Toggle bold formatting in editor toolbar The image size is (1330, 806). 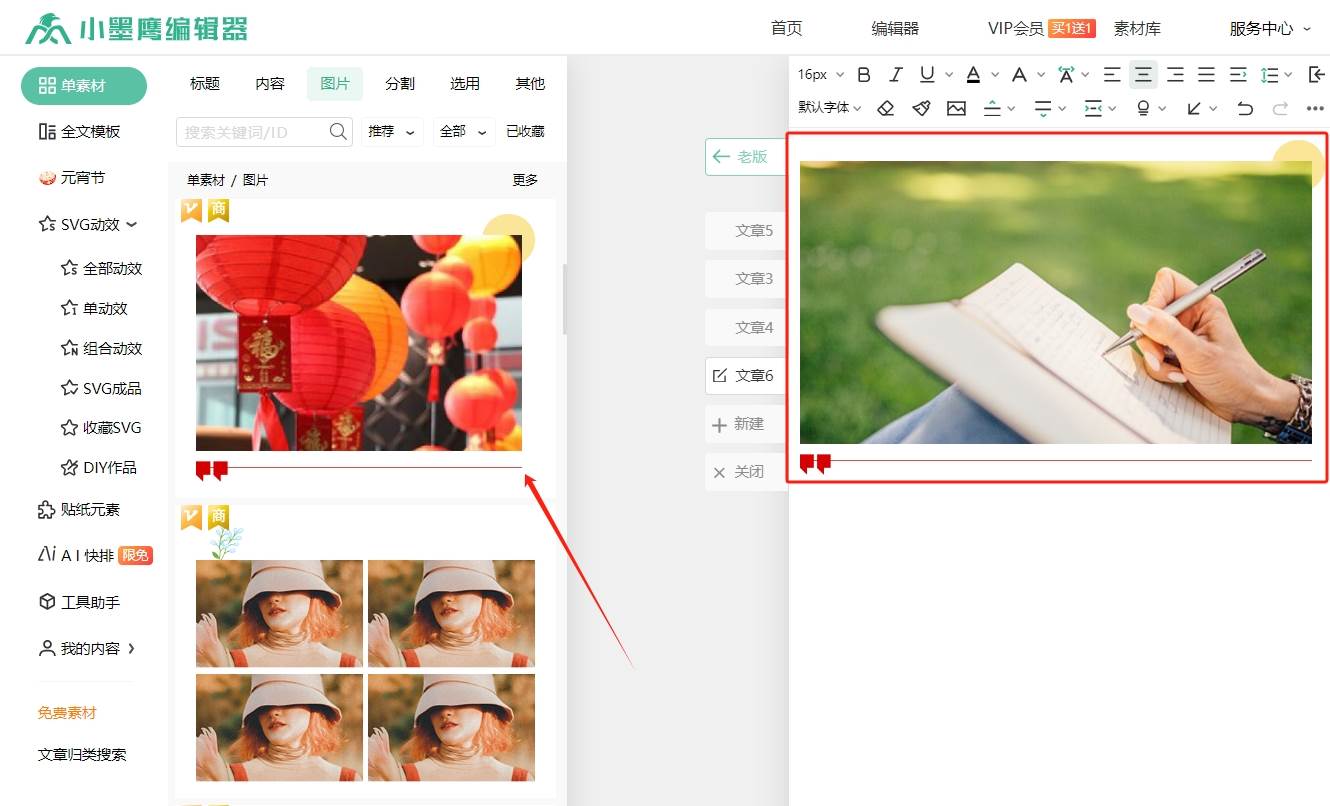(x=864, y=75)
